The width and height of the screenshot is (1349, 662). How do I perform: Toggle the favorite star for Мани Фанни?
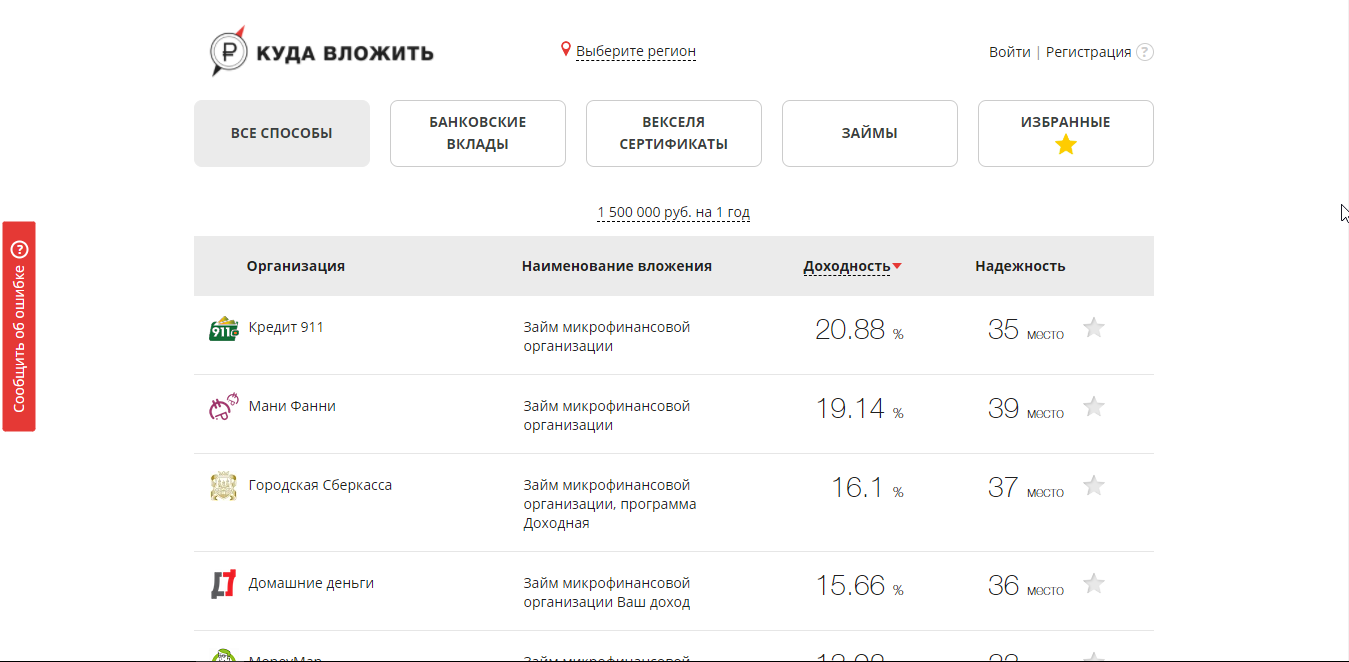[x=1094, y=406]
